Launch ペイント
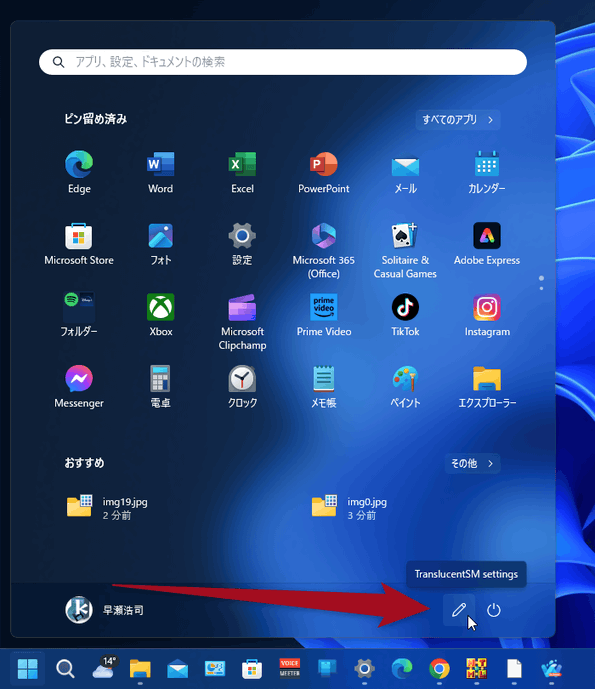595x689 pixels. [405, 387]
